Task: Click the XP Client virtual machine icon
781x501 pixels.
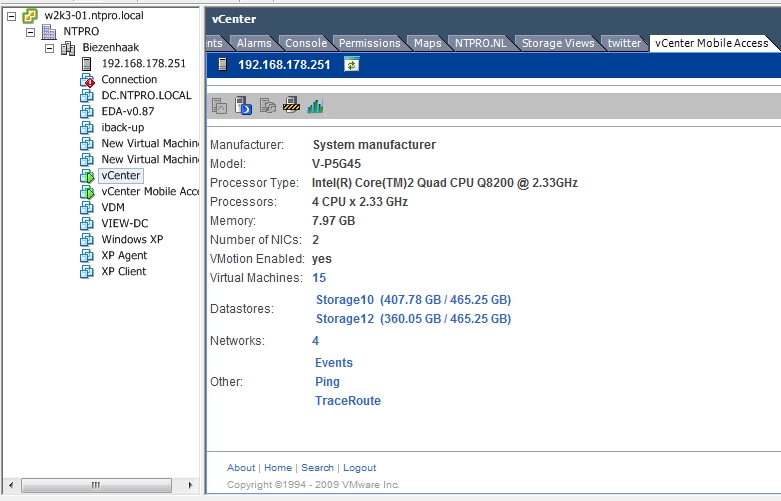Action: 87,271
